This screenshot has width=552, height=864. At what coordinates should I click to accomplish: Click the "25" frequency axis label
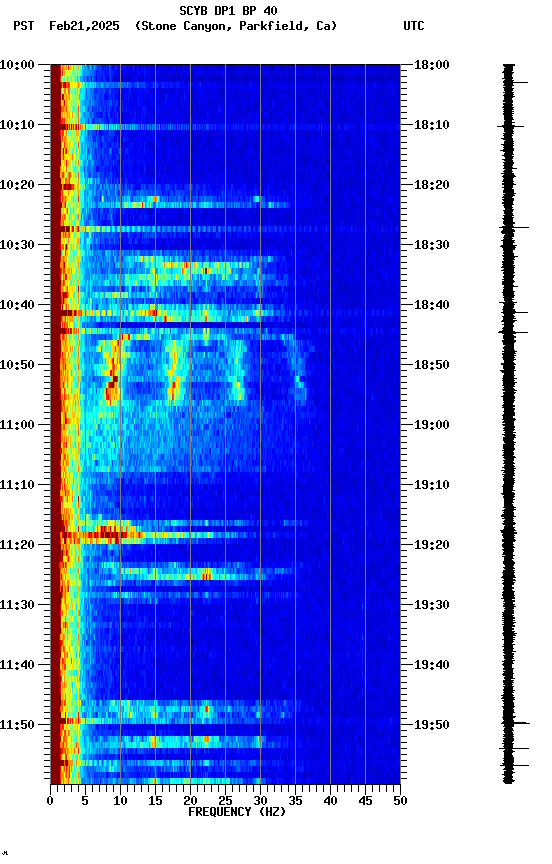tap(225, 801)
